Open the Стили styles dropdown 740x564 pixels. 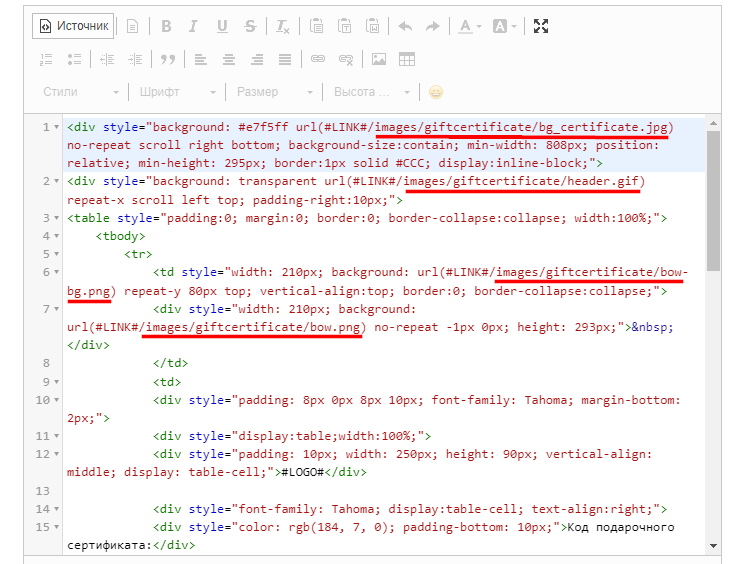pyautogui.click(x=80, y=92)
